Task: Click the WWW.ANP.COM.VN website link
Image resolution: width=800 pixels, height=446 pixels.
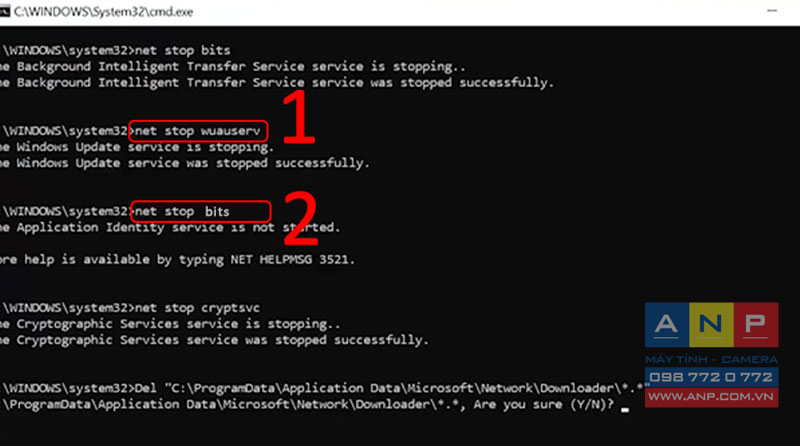Action: pos(711,397)
